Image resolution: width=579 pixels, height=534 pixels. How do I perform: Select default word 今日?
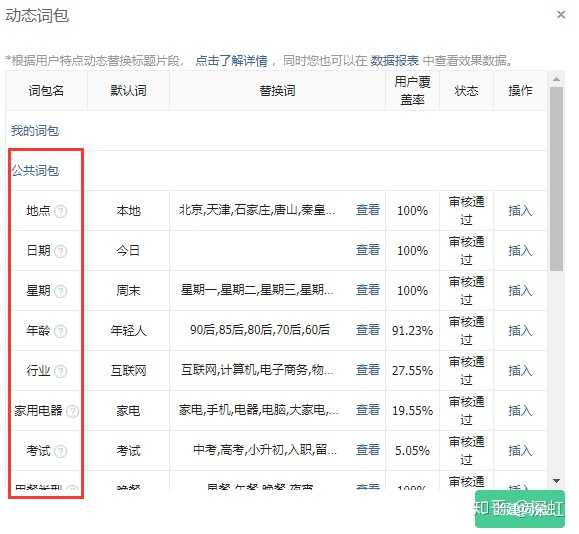[128, 250]
